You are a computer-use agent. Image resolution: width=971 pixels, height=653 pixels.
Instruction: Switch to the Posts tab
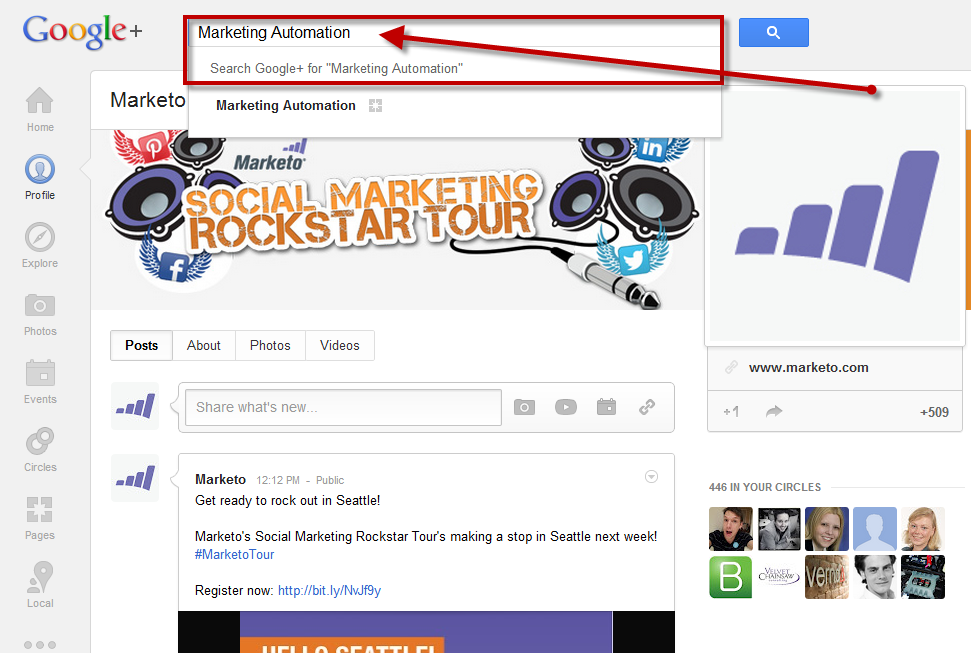click(141, 345)
